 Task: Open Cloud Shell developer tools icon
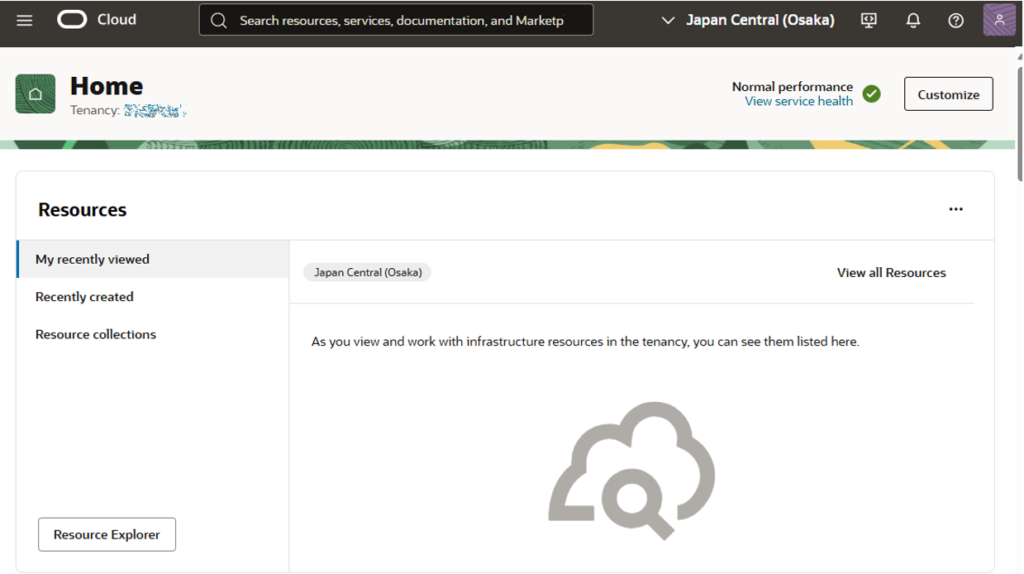tap(869, 20)
